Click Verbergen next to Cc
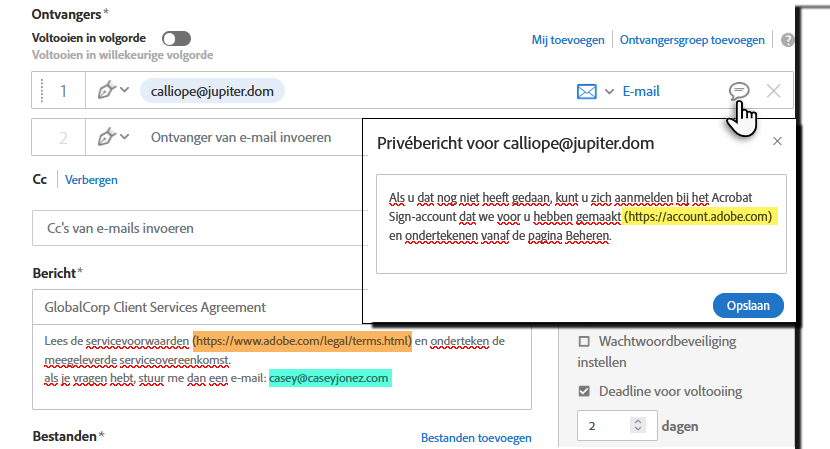 [91, 179]
